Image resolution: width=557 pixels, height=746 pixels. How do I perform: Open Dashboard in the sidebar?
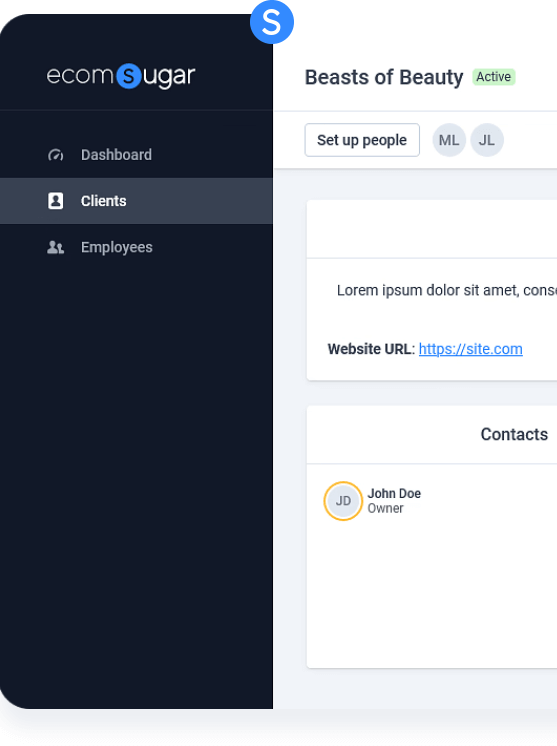137,155
